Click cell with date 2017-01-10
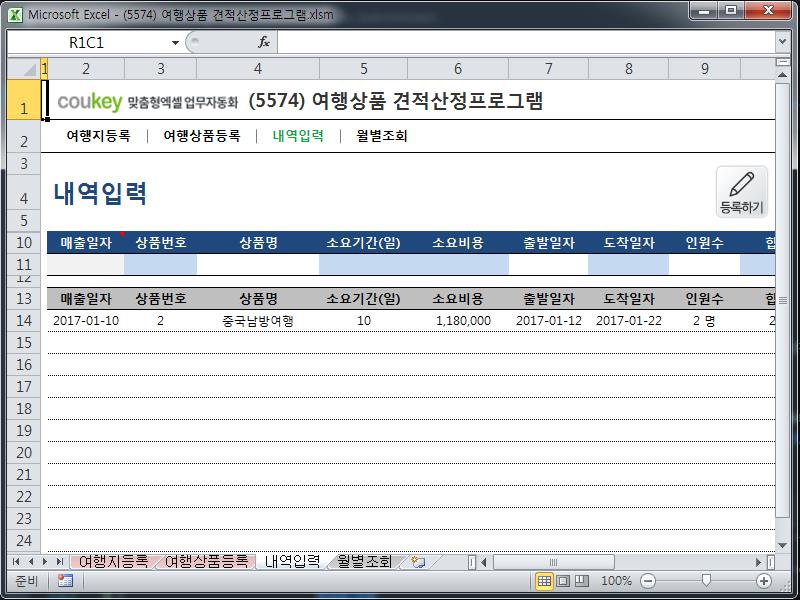This screenshot has height=600, width=800. (86, 321)
